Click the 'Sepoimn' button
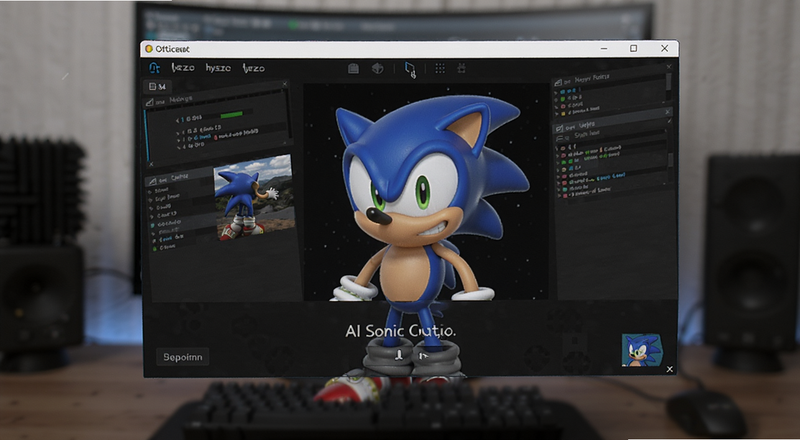Image resolution: width=800 pixels, height=440 pixels. [183, 357]
